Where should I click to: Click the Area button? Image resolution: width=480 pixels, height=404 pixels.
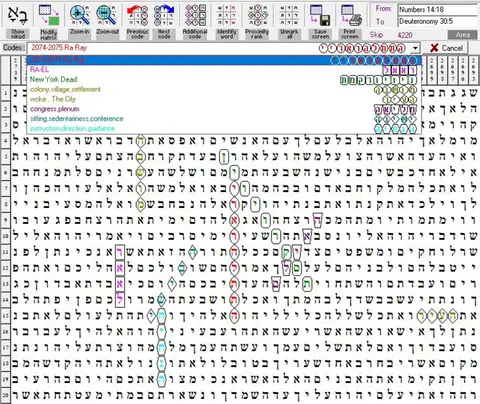coord(462,35)
